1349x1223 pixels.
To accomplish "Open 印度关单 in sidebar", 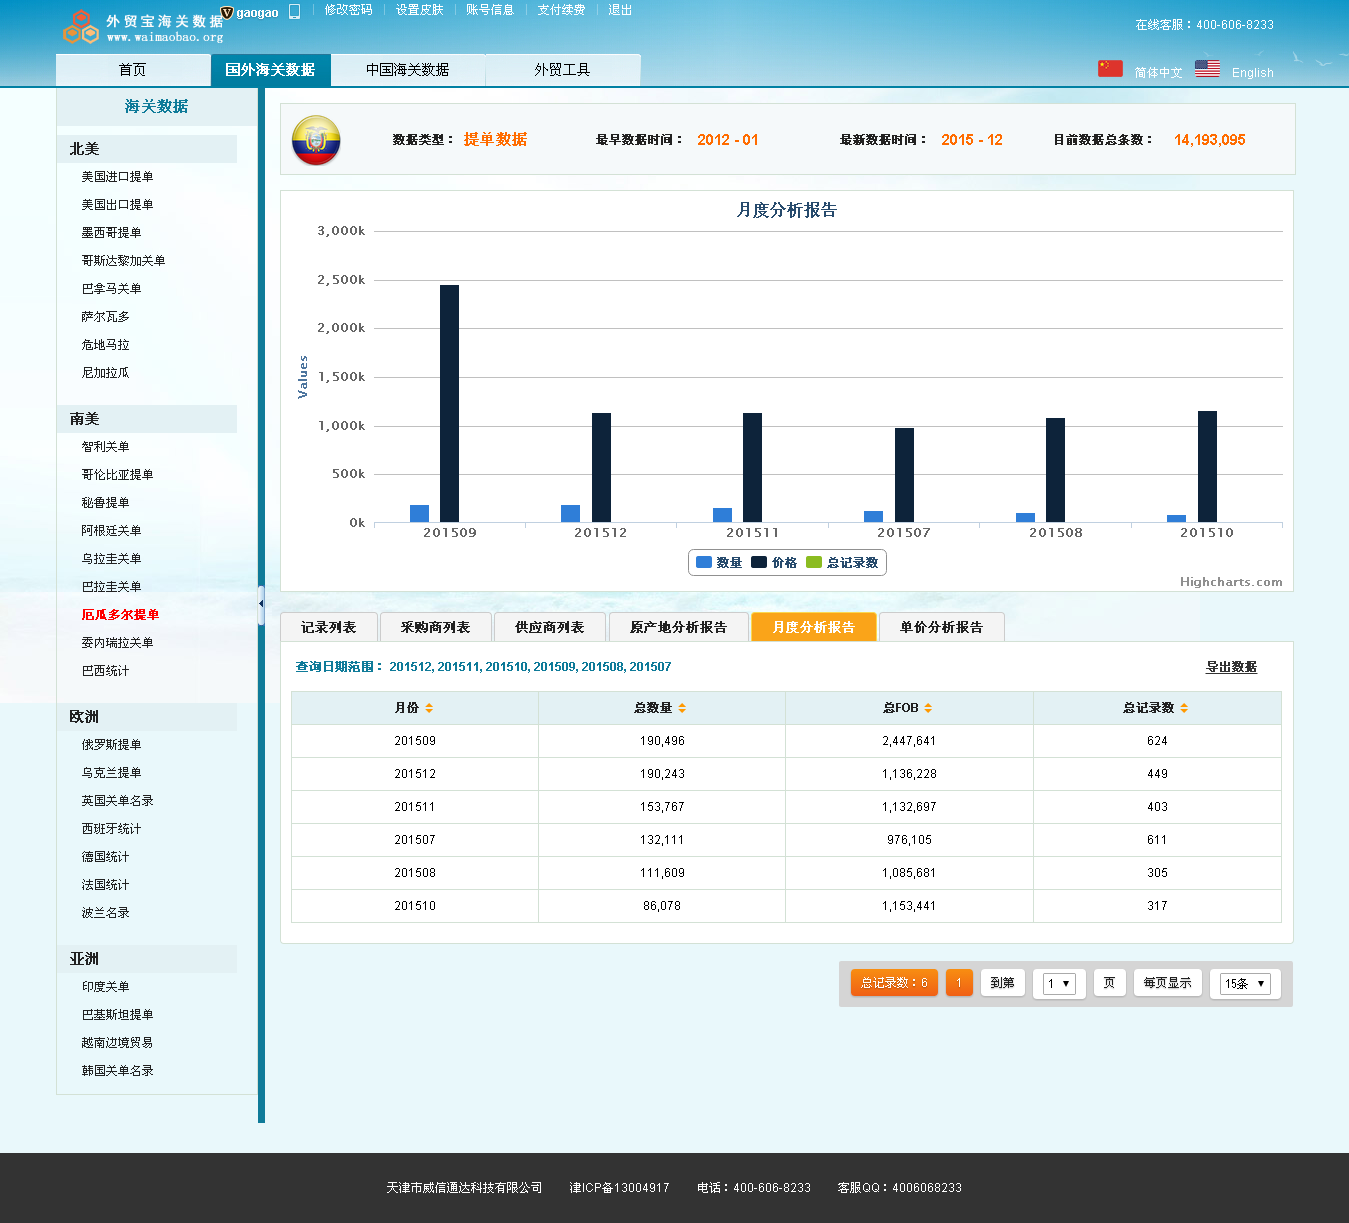I will [x=105, y=987].
